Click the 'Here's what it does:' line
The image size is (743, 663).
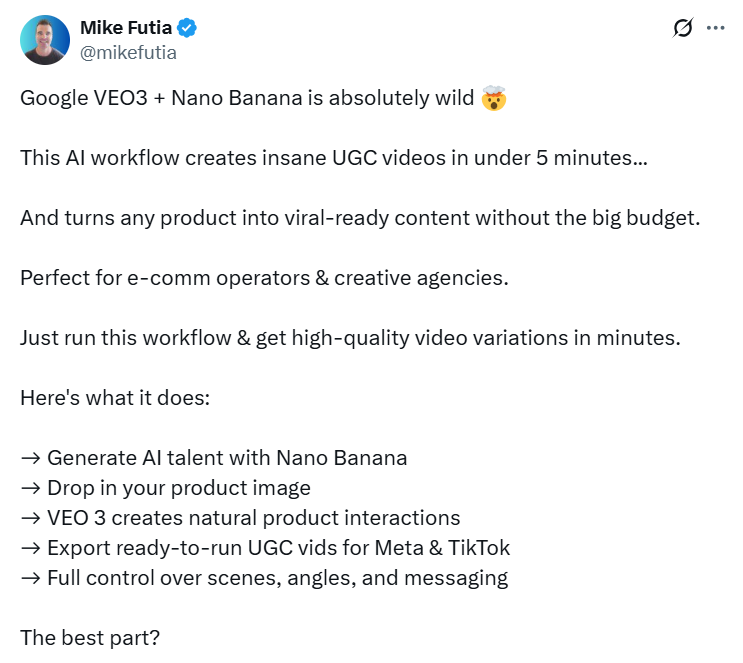pos(114,397)
